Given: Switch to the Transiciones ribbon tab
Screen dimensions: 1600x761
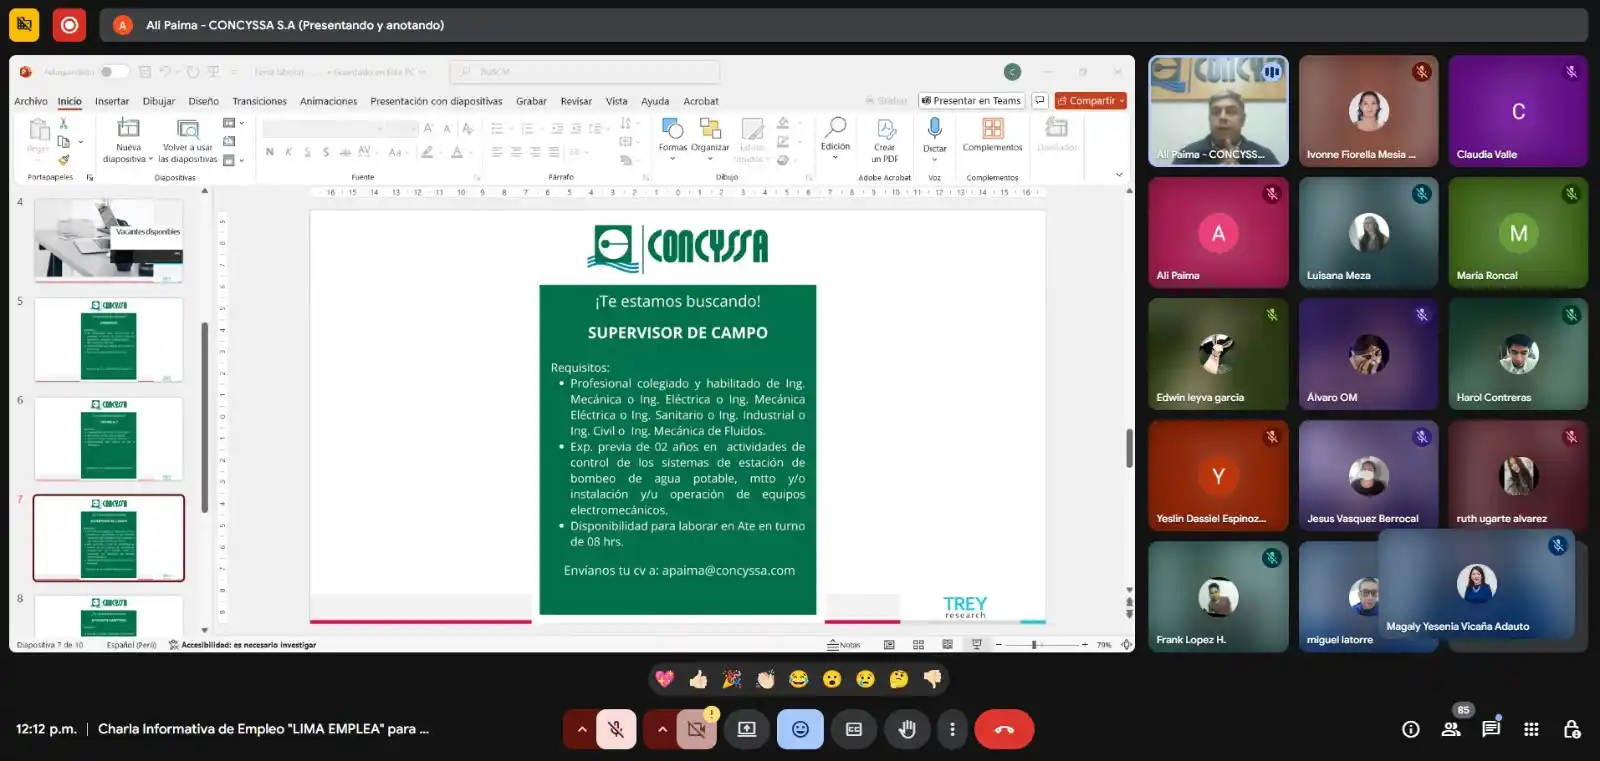Looking at the screenshot, I should pyautogui.click(x=259, y=101).
